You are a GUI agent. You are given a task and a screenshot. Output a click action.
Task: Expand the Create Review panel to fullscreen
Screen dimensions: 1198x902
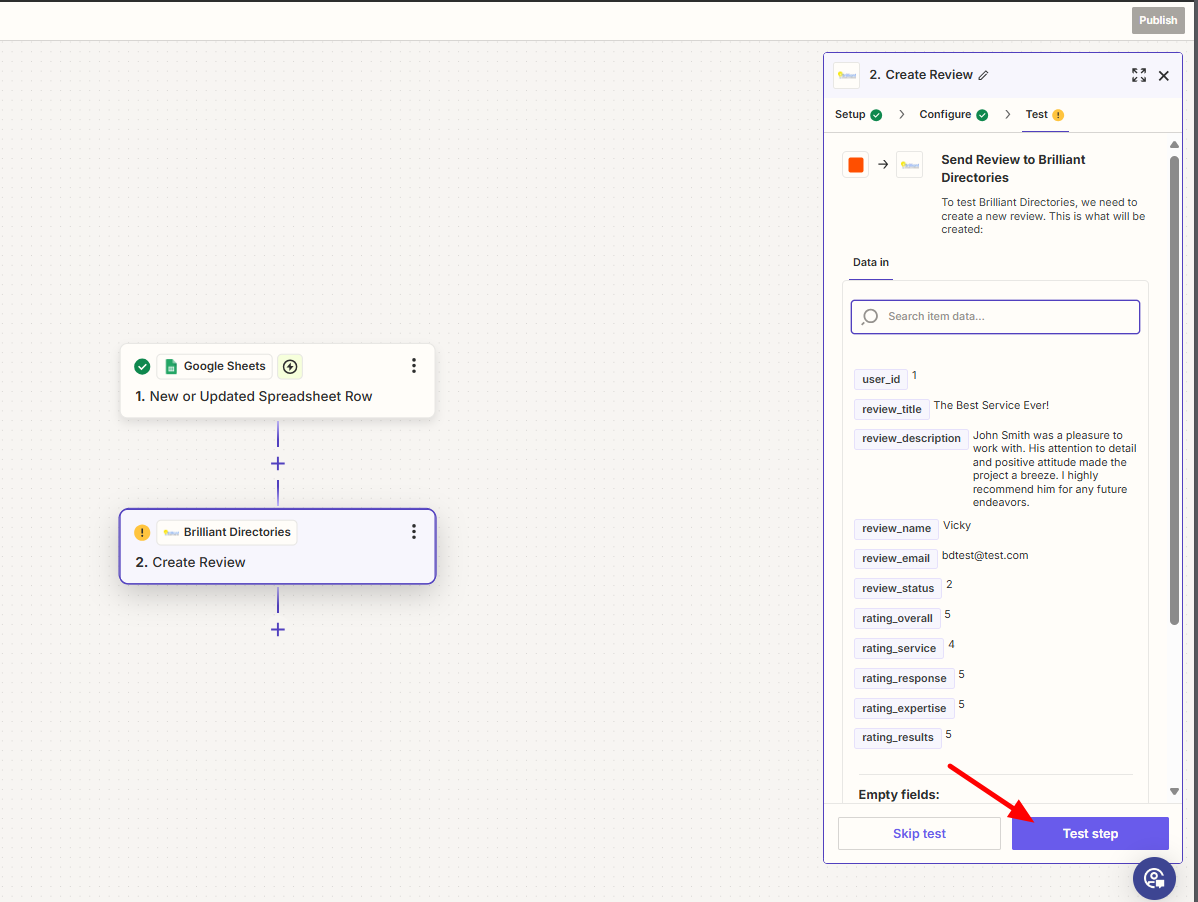click(1138, 75)
